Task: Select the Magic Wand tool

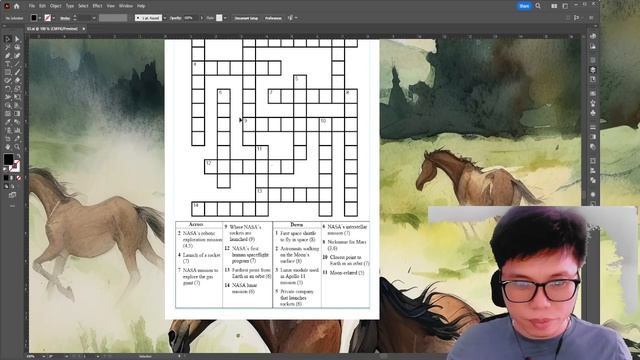Action: tap(7, 47)
